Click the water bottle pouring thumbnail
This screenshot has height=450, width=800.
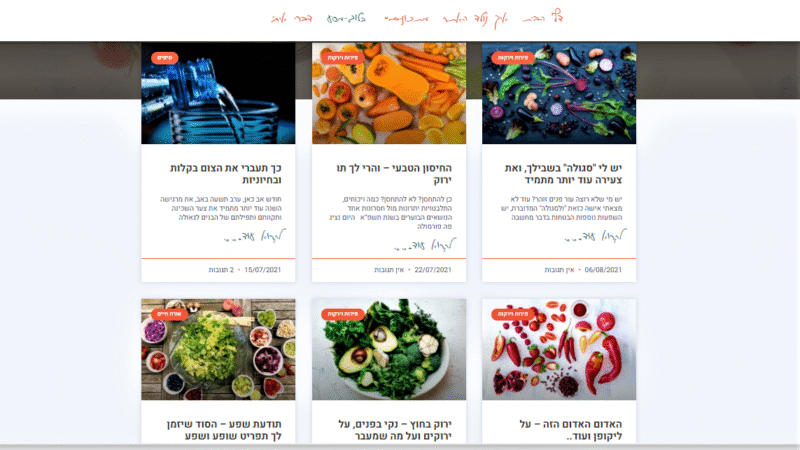218,93
